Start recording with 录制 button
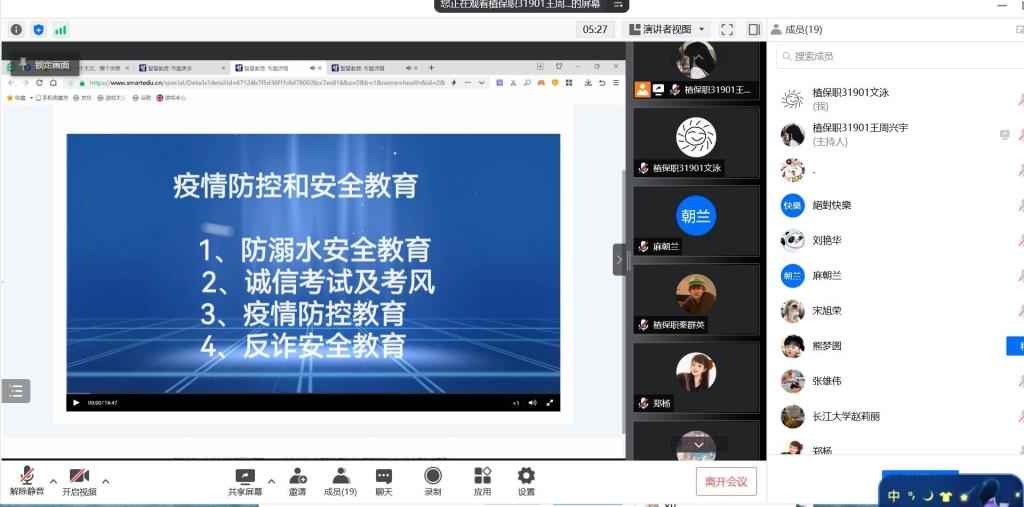Image resolution: width=1024 pixels, height=507 pixels. tap(433, 481)
